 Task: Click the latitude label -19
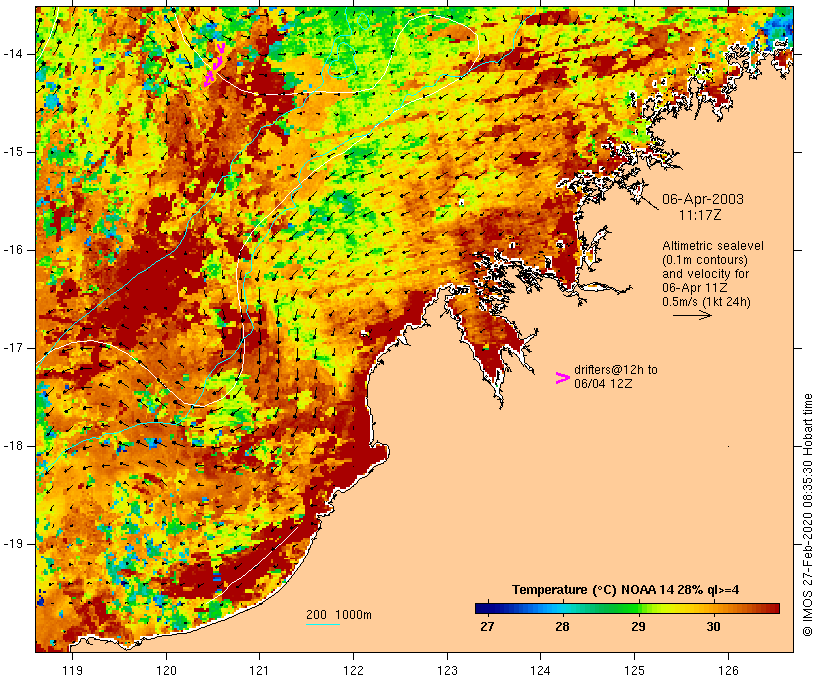[x=13, y=544]
